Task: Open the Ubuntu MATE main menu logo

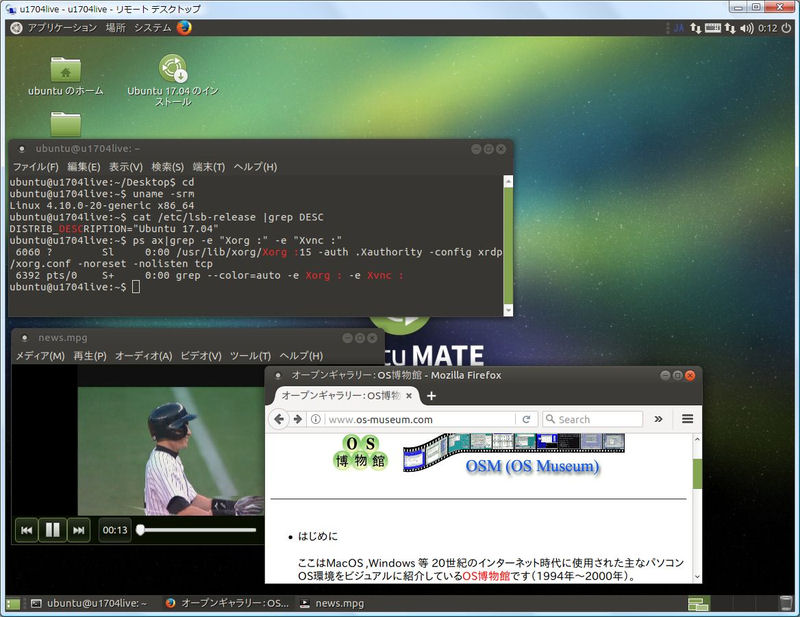Action: (x=16, y=28)
